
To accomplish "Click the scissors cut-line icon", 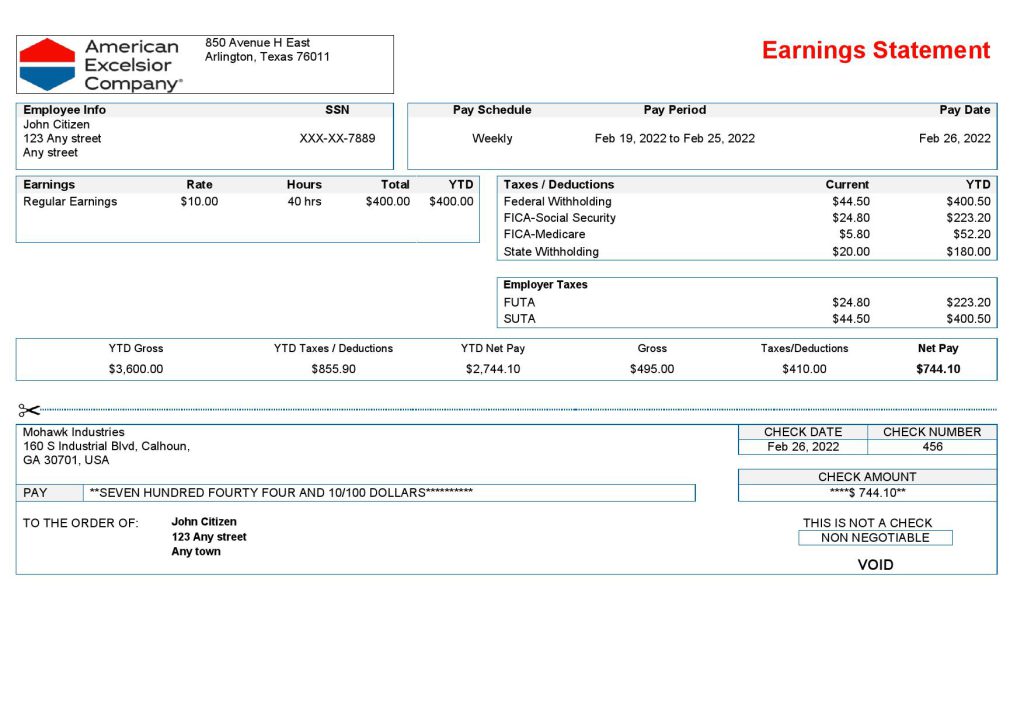I will (x=29, y=410).
